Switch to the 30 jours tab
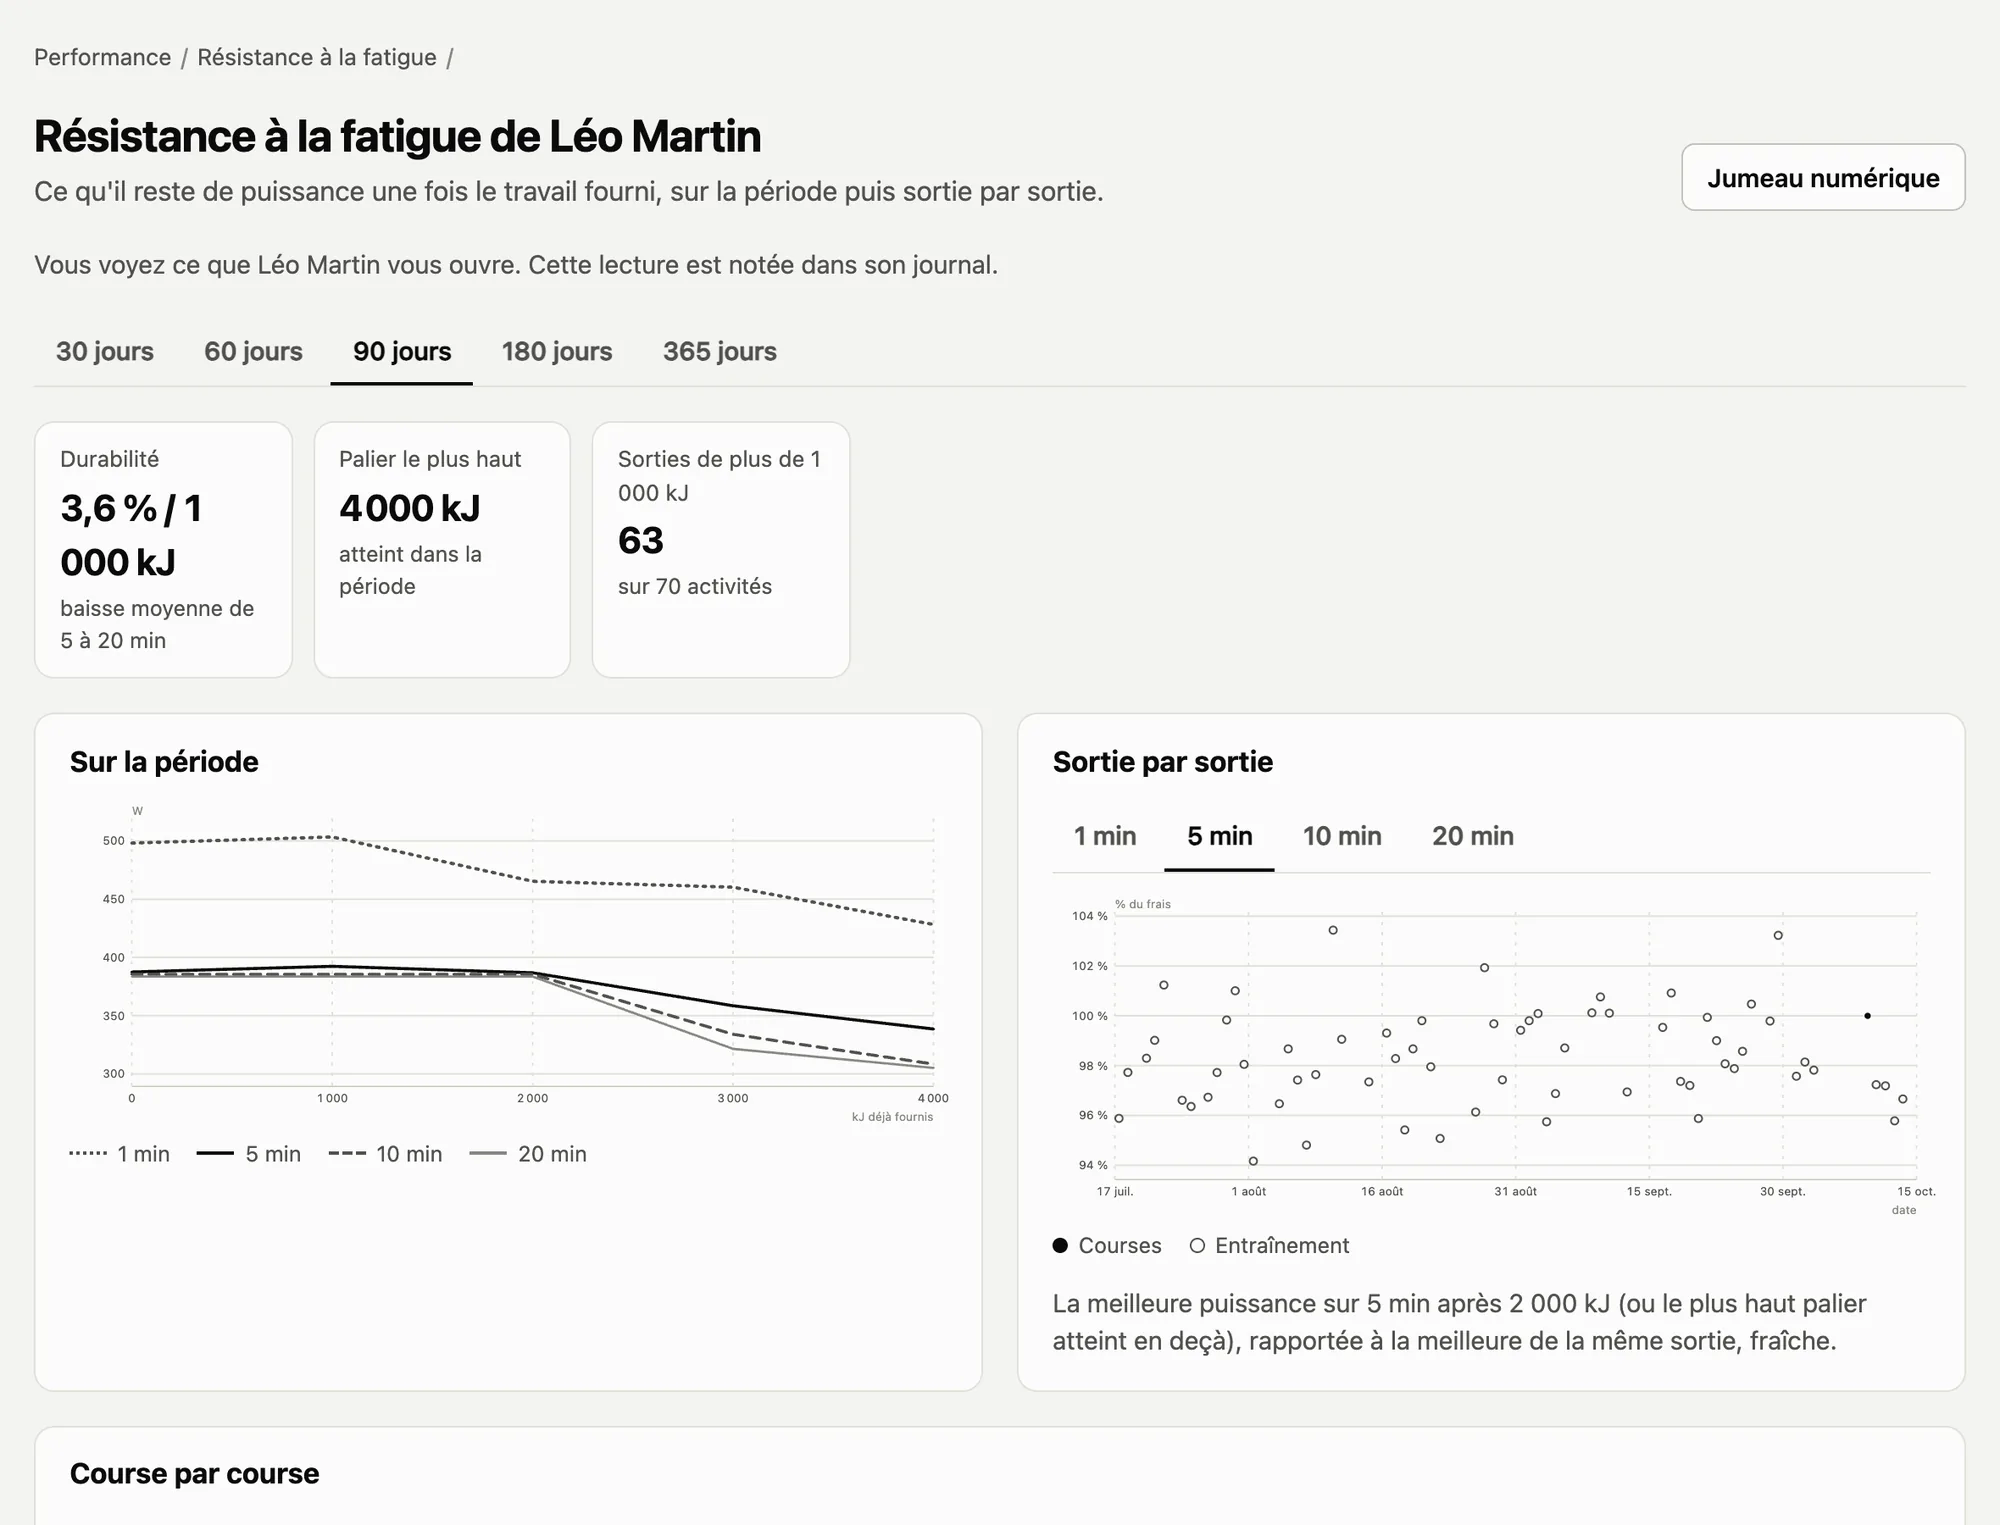 (x=105, y=351)
